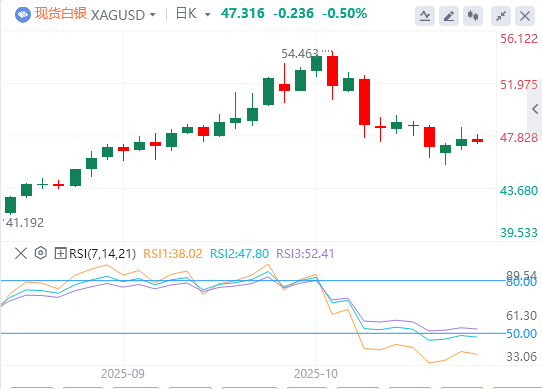Click the RSI2:47.80 value
542x389 pixels.
239,254
